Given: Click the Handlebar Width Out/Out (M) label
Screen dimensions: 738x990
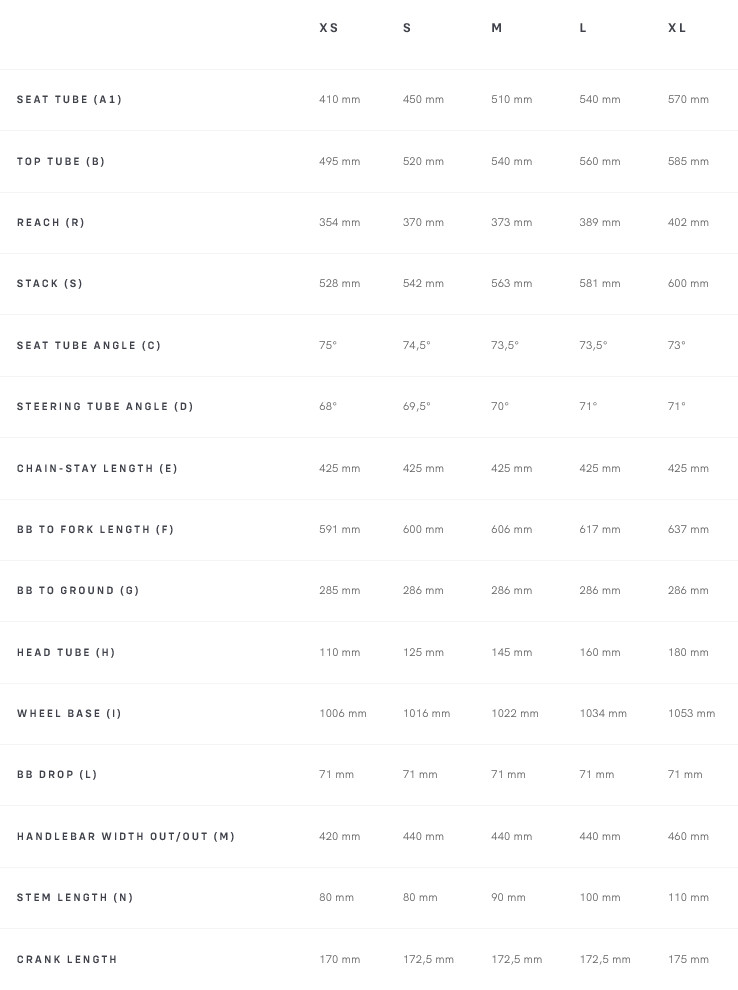Looking at the screenshot, I should click(126, 837).
